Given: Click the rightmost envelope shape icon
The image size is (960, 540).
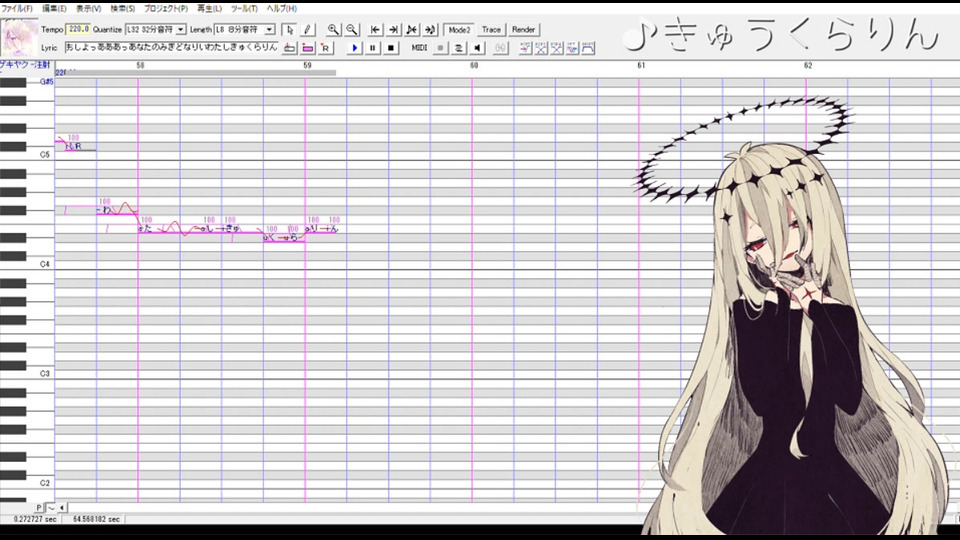Looking at the screenshot, I should (588, 48).
